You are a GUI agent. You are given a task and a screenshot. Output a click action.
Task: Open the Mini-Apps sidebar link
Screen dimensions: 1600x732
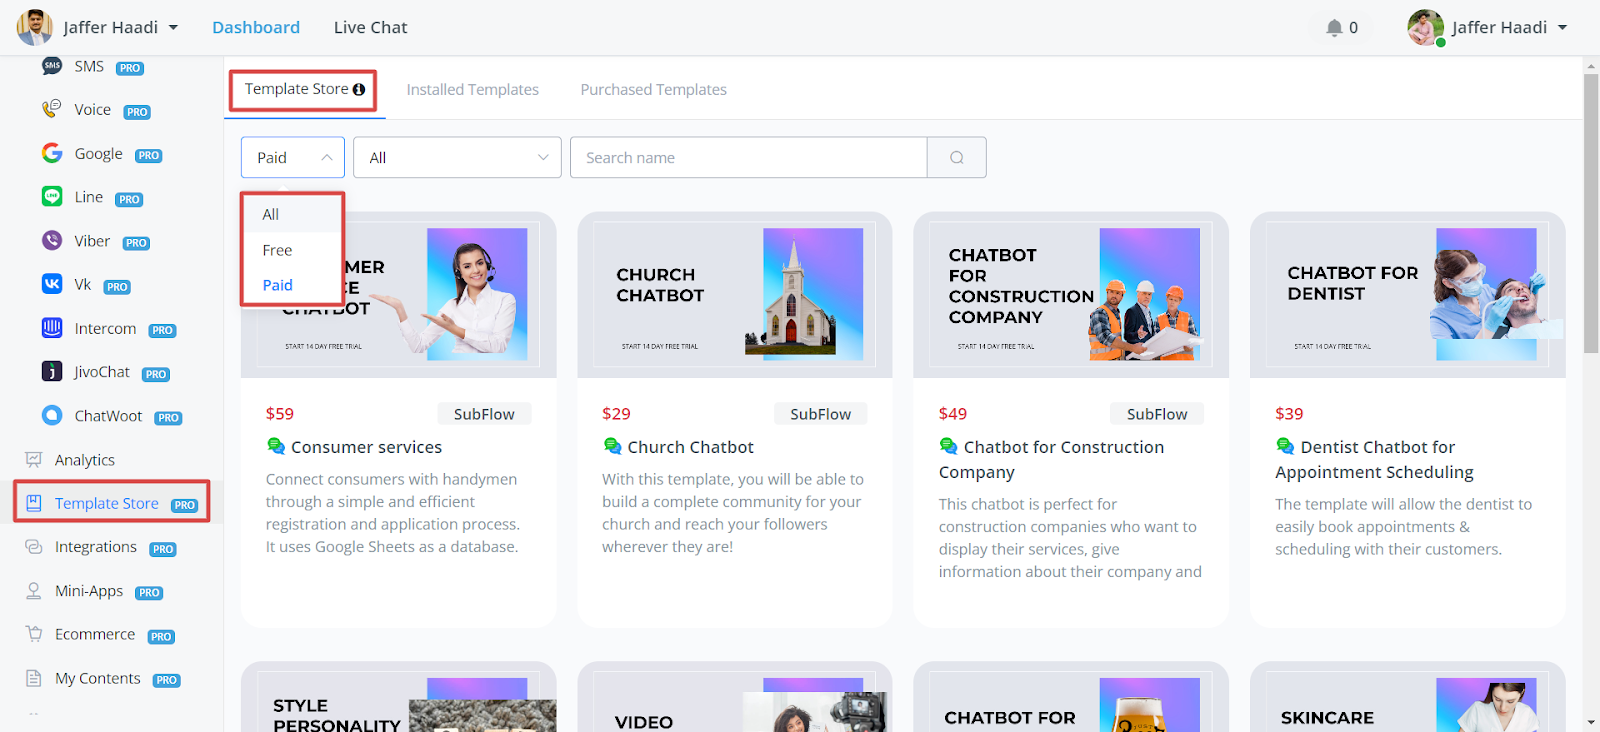tap(89, 591)
